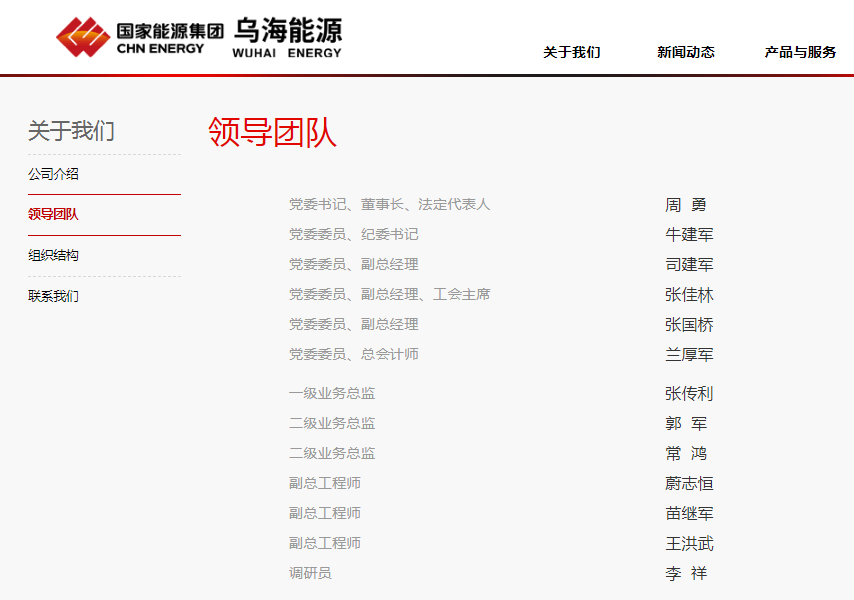Click the 关于我们 sidebar section heading
Viewport: 854px width, 600px height.
point(71,130)
